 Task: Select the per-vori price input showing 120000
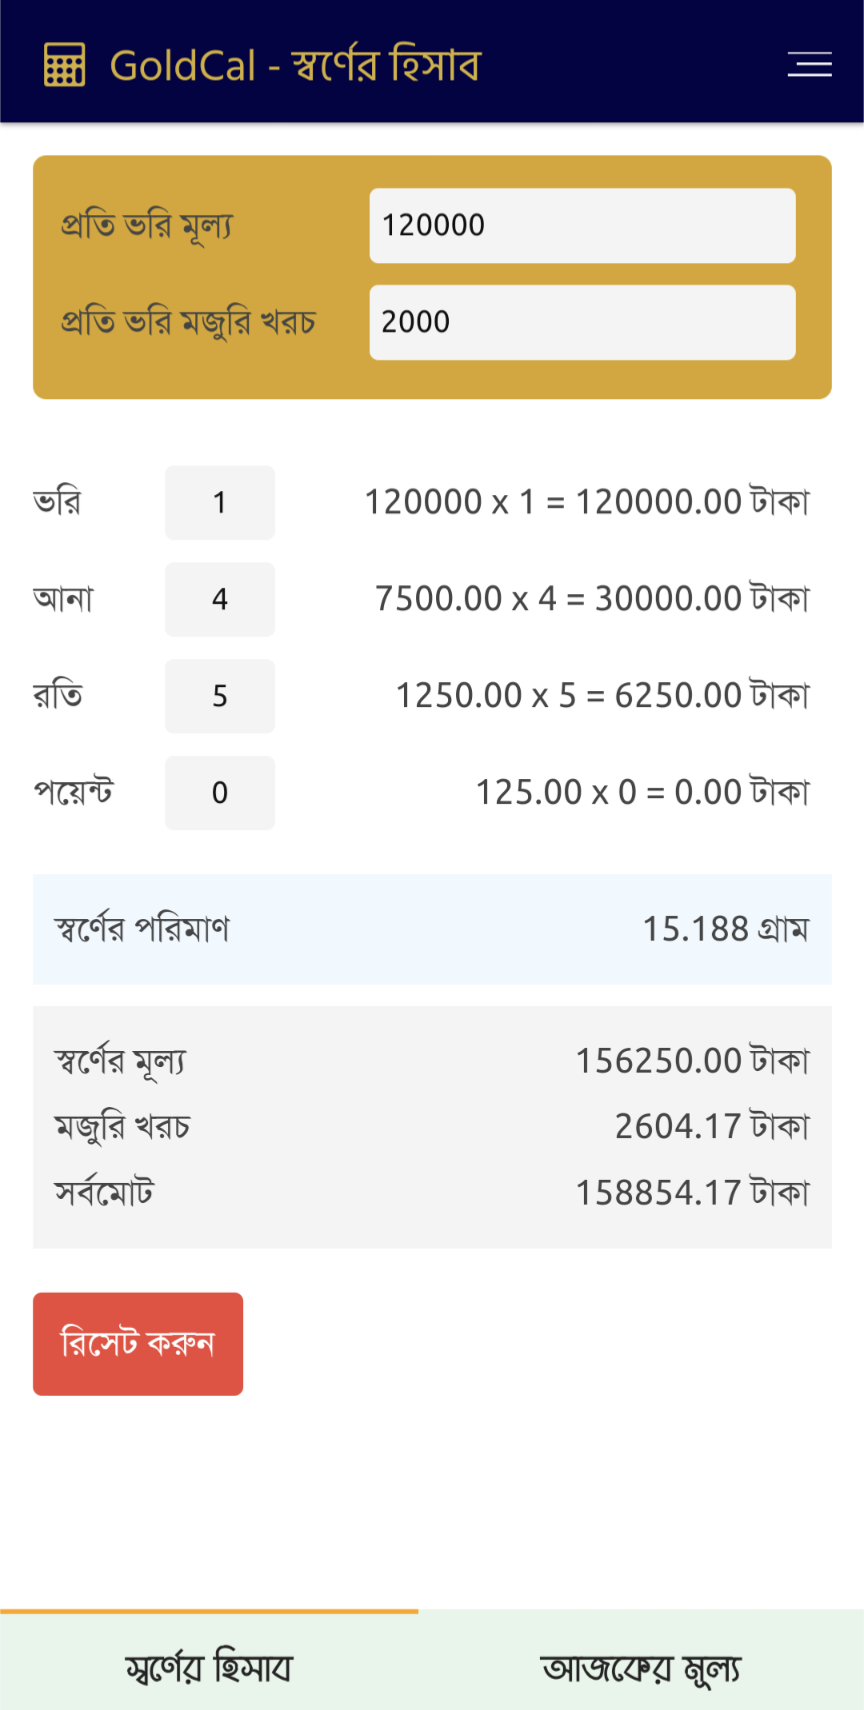tap(583, 225)
